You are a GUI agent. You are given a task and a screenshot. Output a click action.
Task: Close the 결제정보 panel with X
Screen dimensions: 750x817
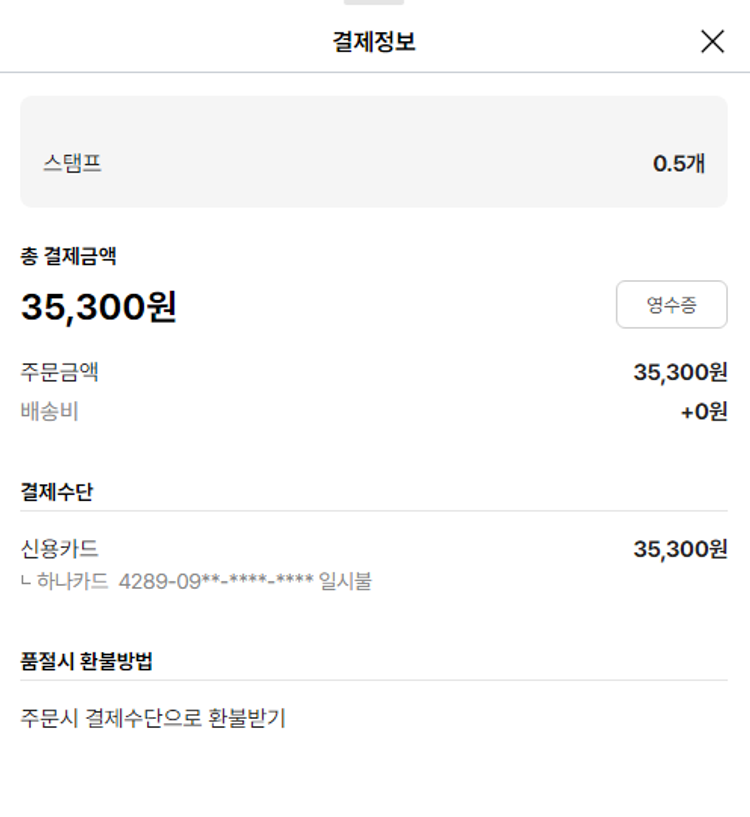pos(712,41)
